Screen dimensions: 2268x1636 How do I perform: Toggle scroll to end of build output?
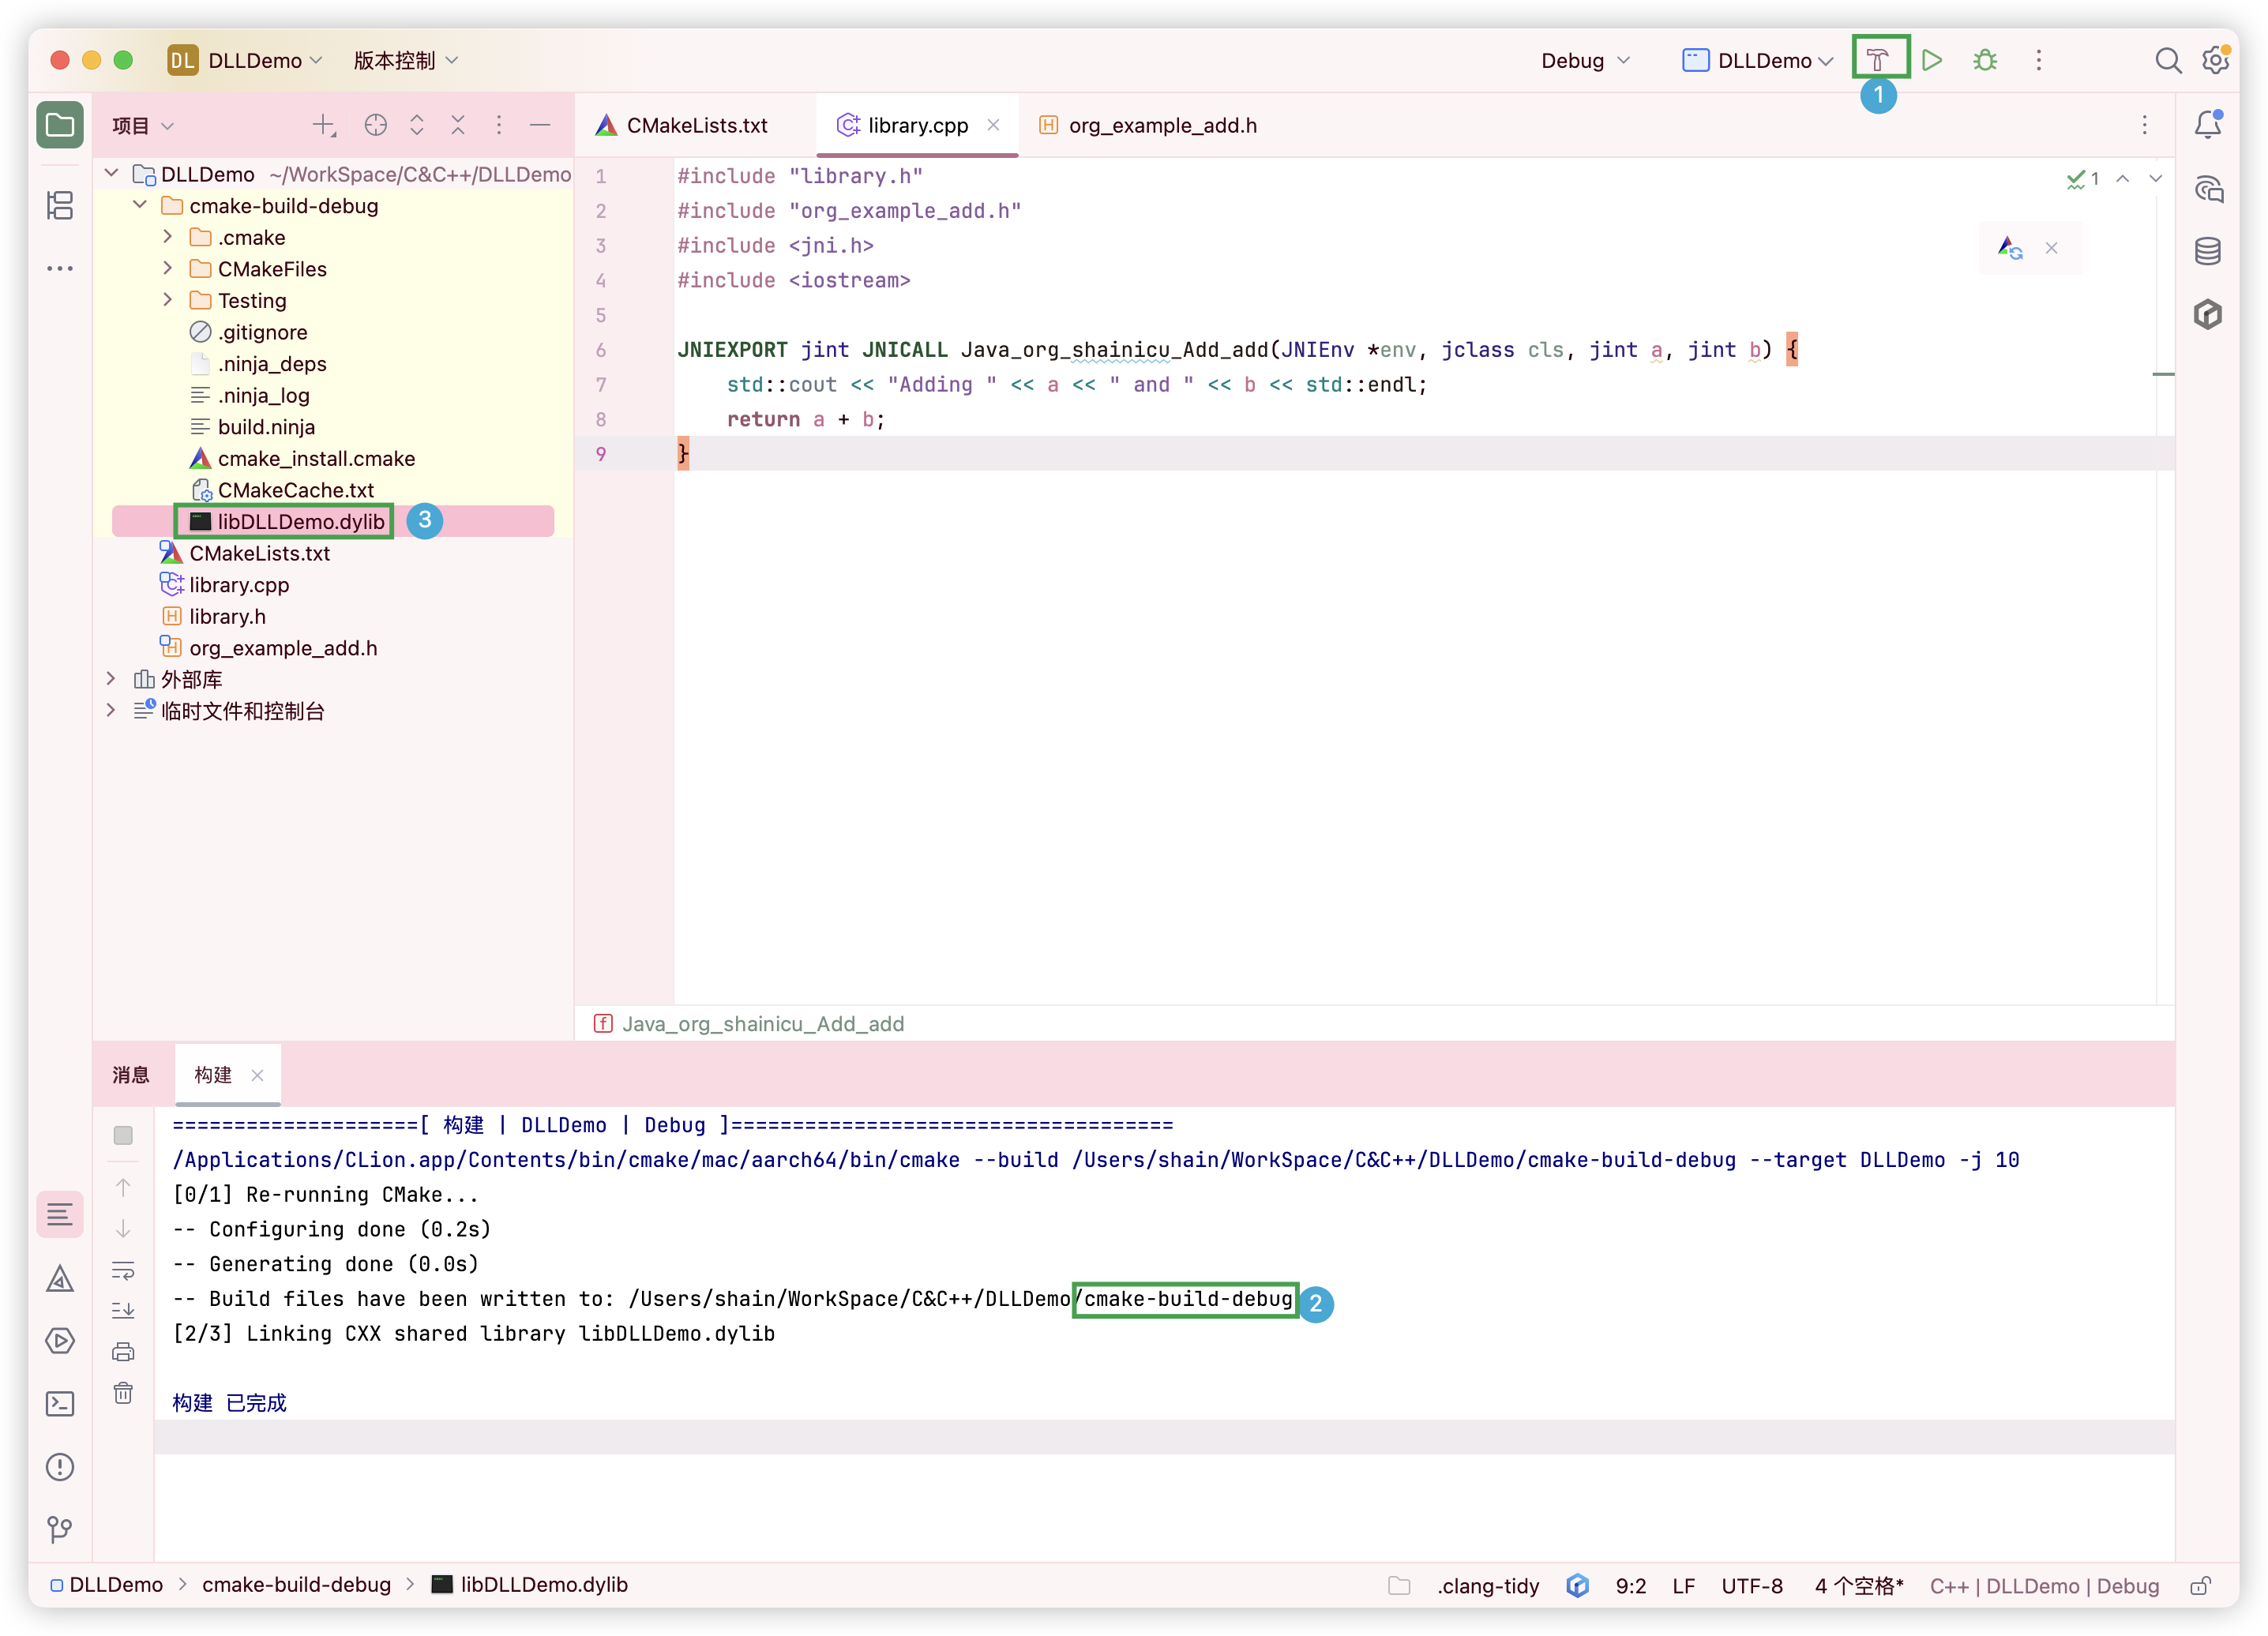[123, 1310]
